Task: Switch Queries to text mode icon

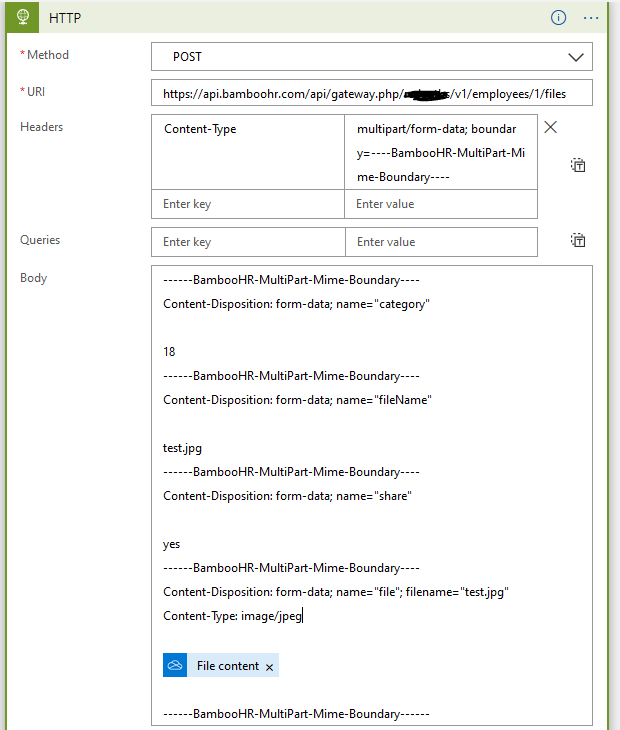Action: pos(578,240)
